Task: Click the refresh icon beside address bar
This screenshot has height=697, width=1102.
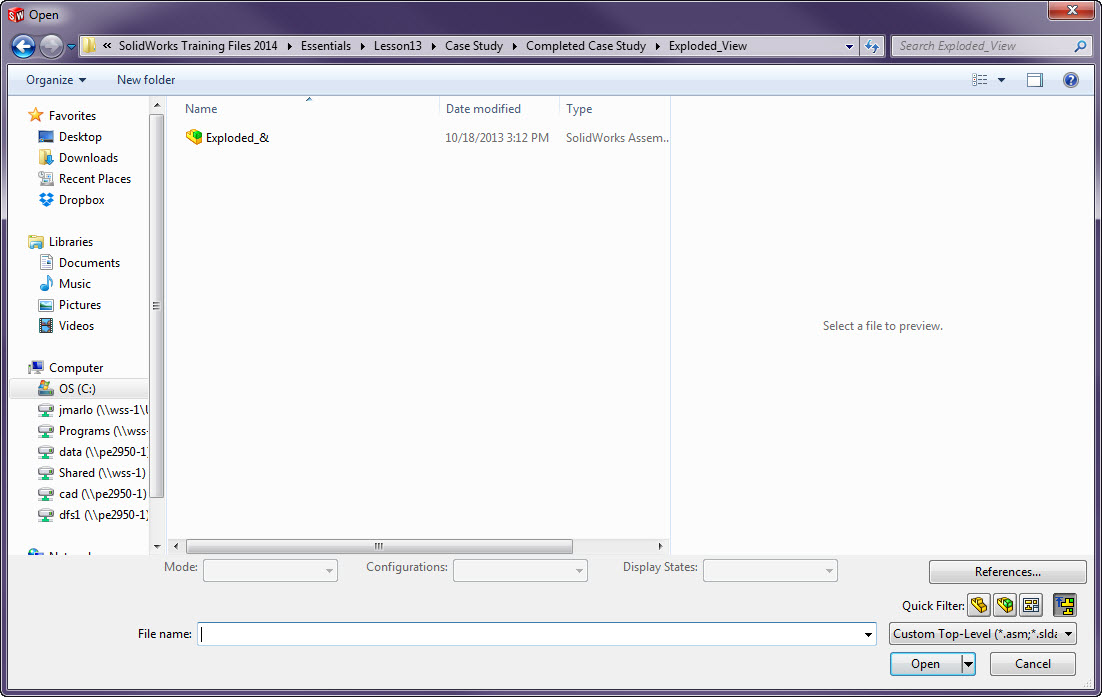Action: point(872,46)
